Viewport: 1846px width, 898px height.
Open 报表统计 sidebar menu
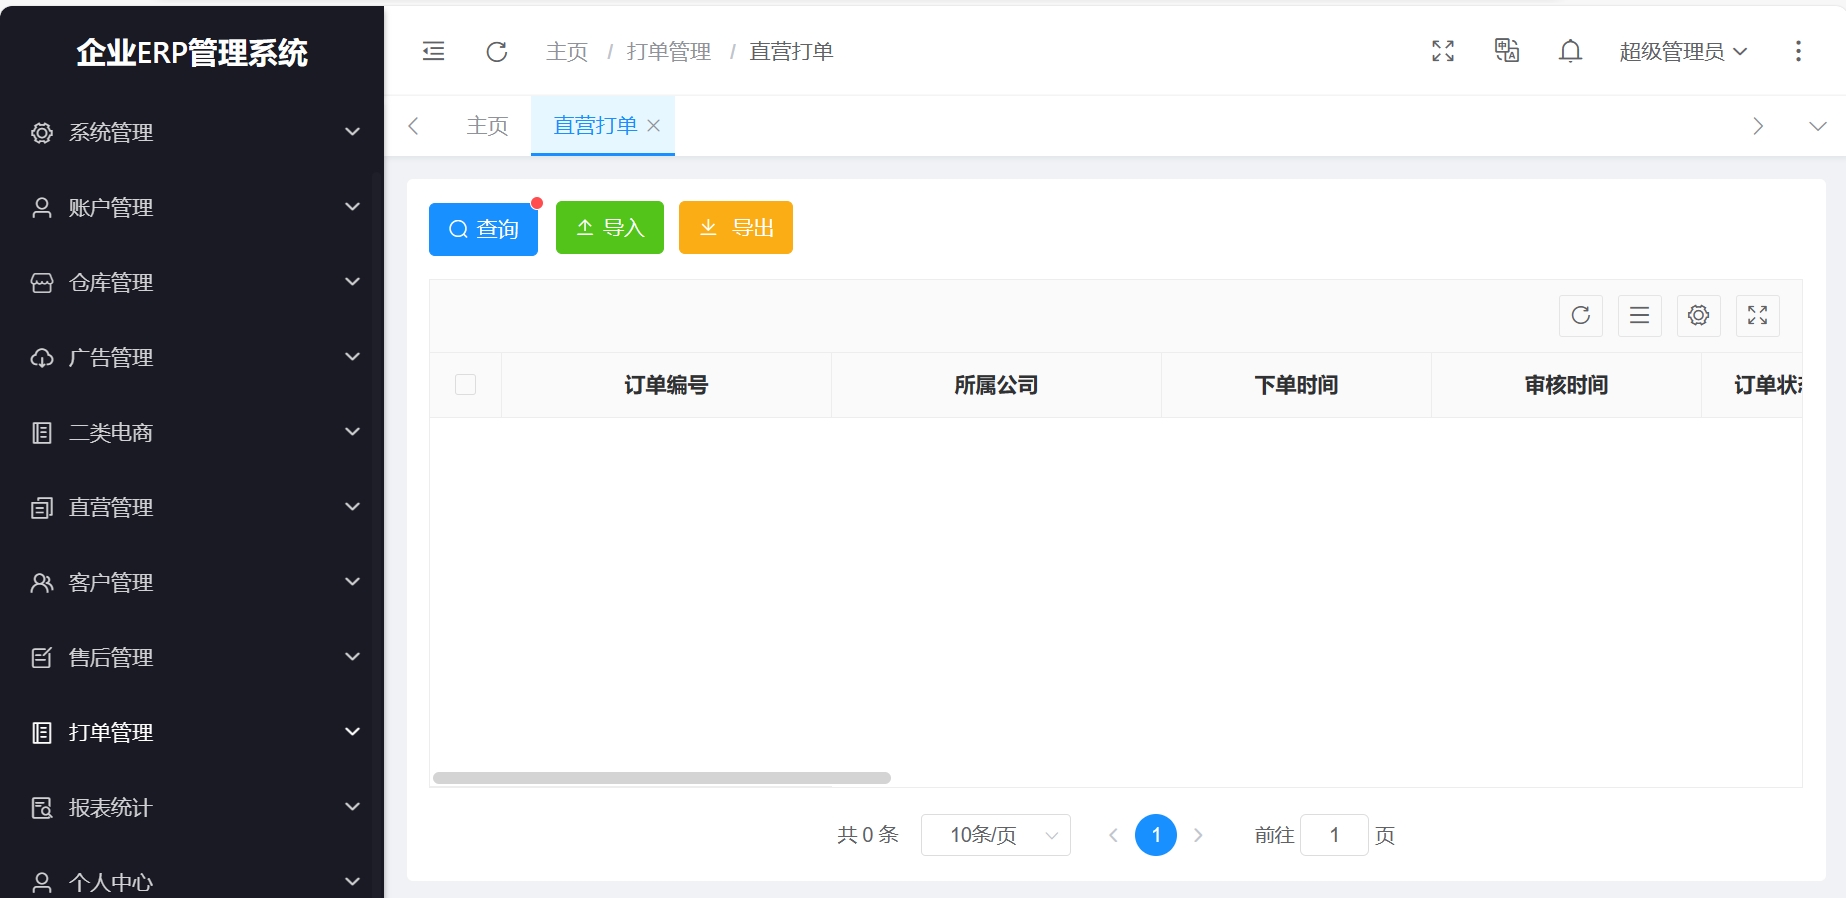pyautogui.click(x=192, y=808)
